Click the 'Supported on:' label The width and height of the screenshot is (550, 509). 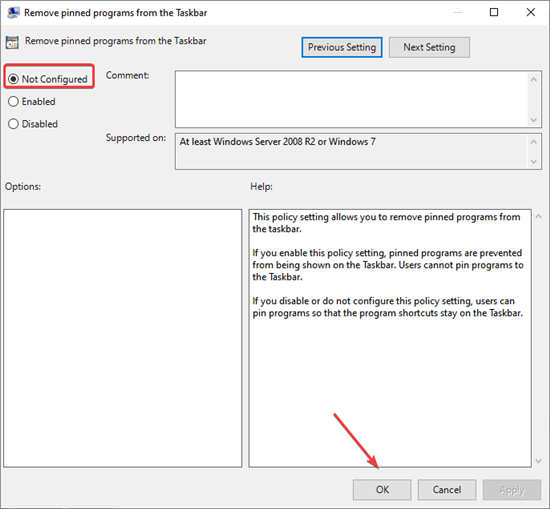click(136, 138)
